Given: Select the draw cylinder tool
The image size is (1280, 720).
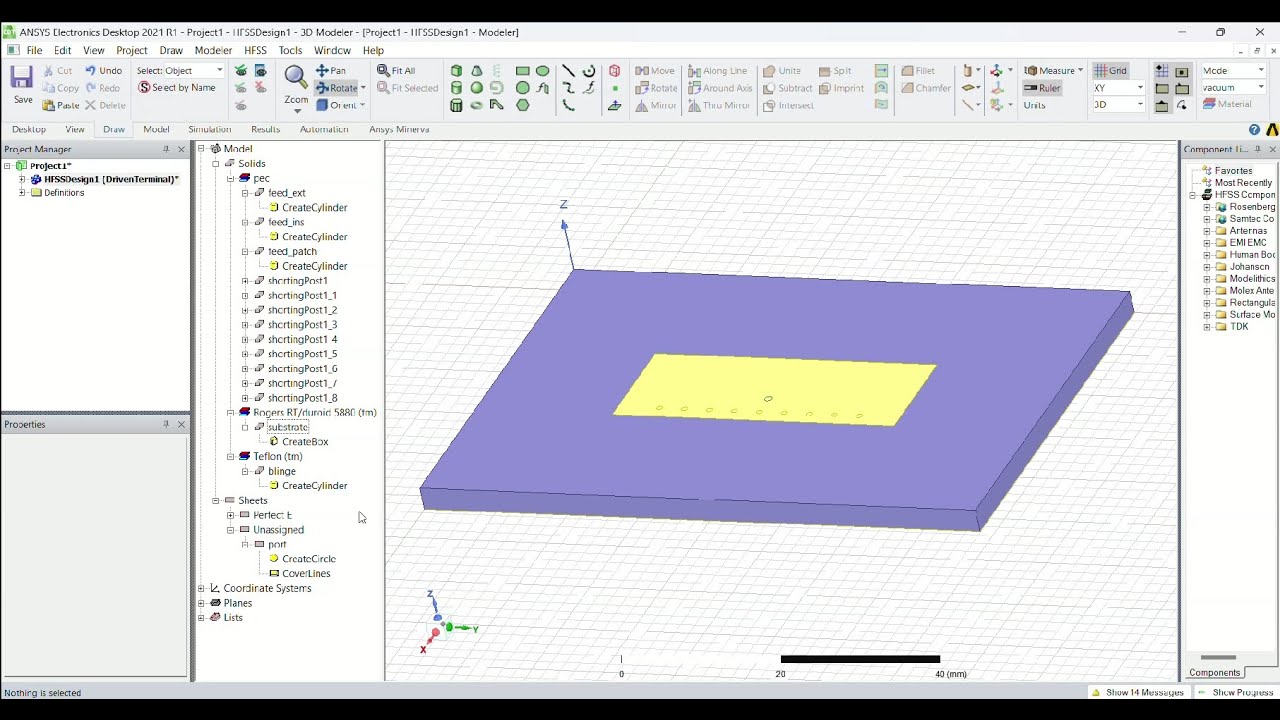Looking at the screenshot, I should [x=457, y=88].
